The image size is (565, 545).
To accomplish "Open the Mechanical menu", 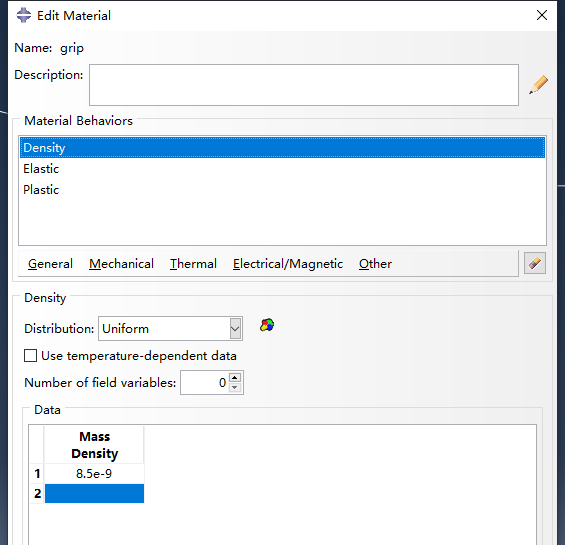I will 121,264.
